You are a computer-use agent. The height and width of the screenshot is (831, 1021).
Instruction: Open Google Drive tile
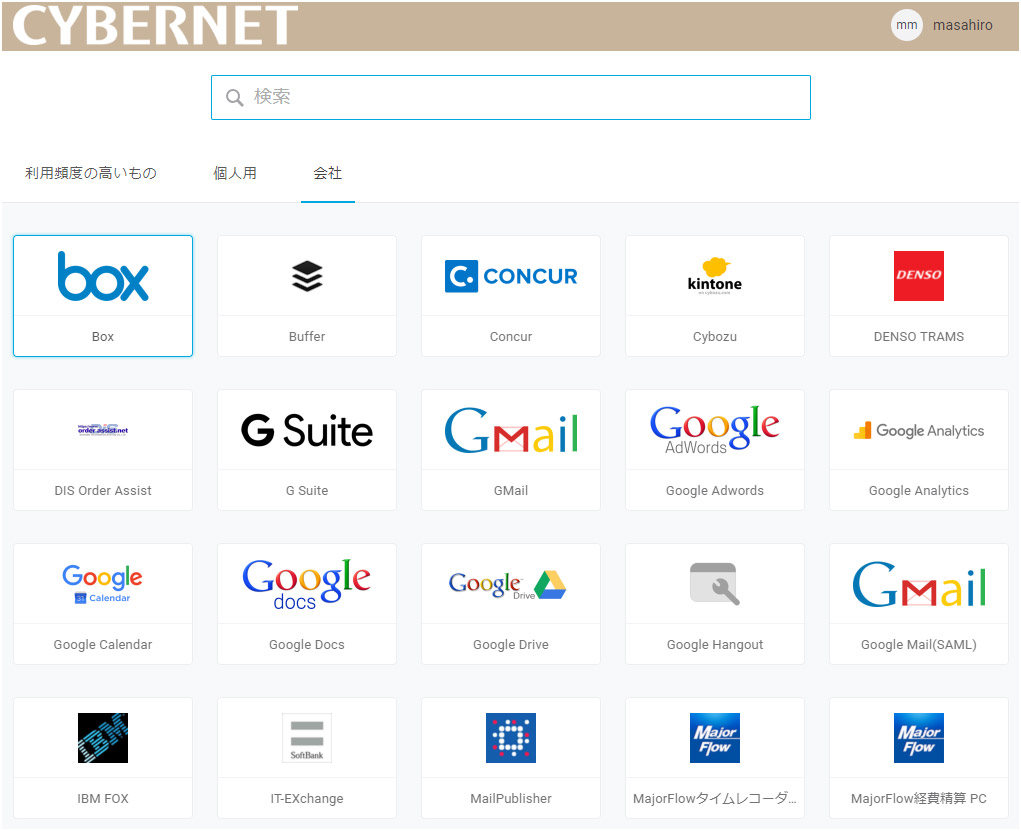[x=511, y=603]
